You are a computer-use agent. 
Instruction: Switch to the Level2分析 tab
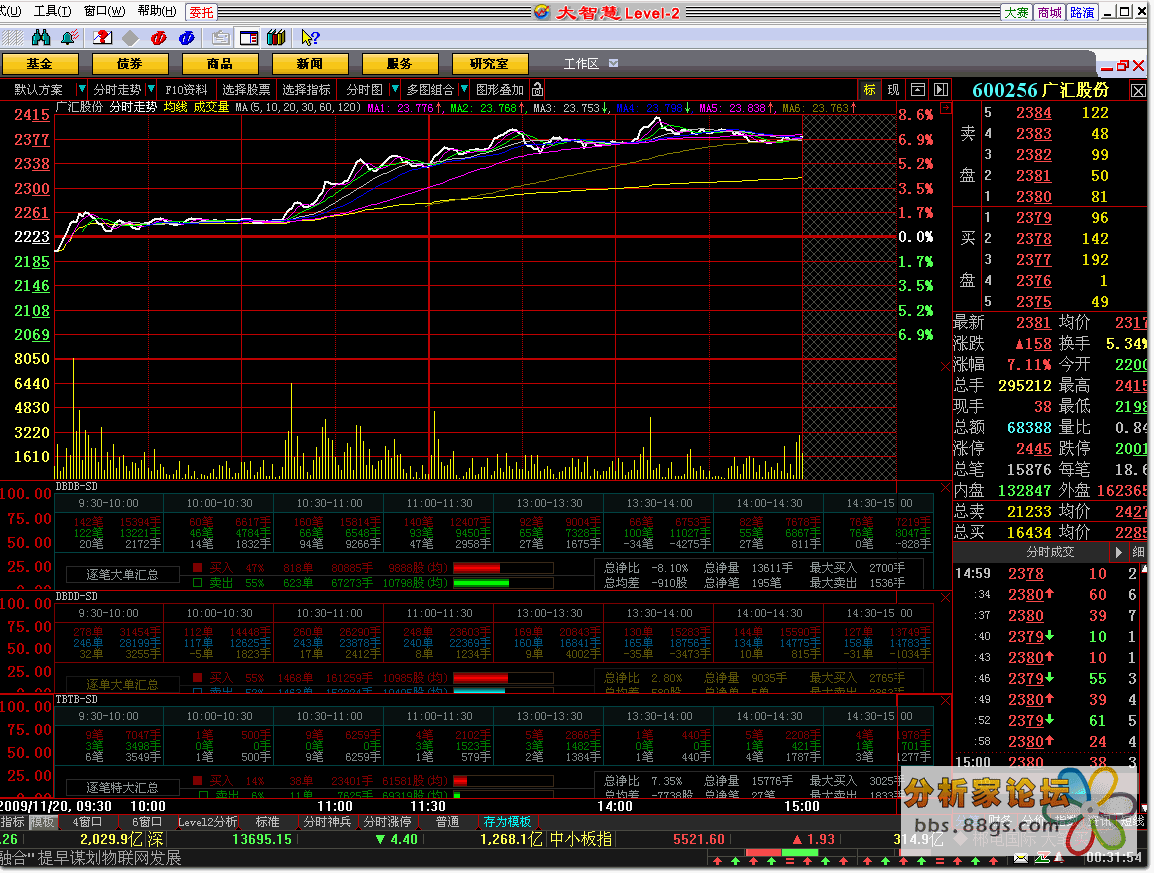click(x=208, y=821)
